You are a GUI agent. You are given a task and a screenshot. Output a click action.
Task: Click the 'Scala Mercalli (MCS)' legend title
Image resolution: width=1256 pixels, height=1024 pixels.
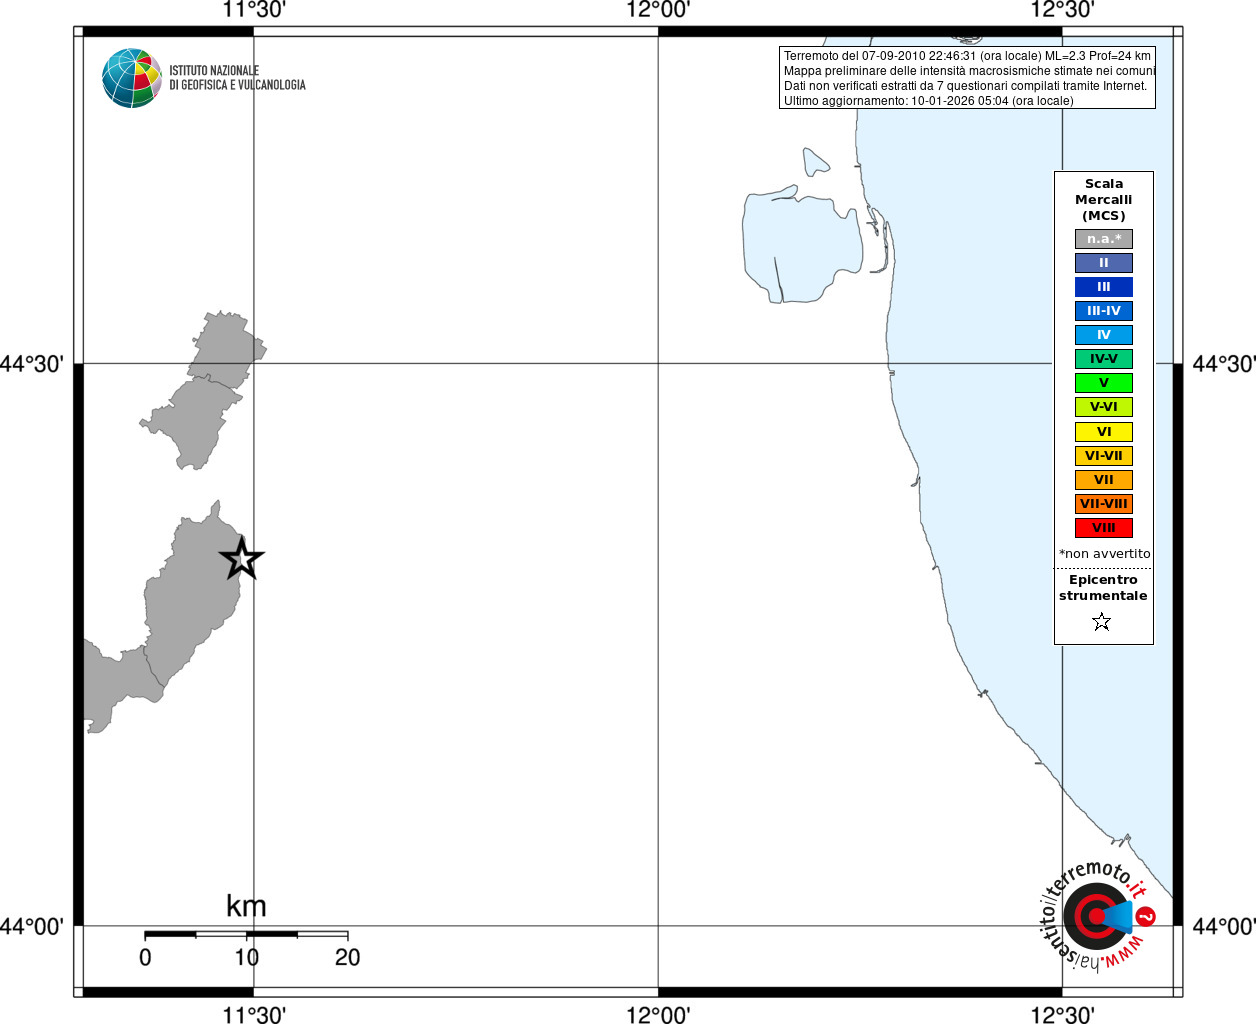1104,200
